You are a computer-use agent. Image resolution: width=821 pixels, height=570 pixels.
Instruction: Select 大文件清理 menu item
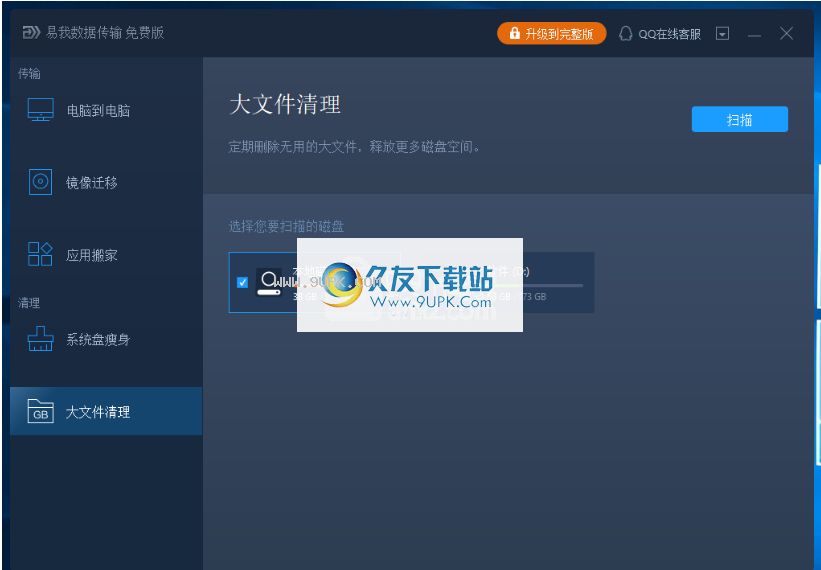pyautogui.click(x=106, y=411)
